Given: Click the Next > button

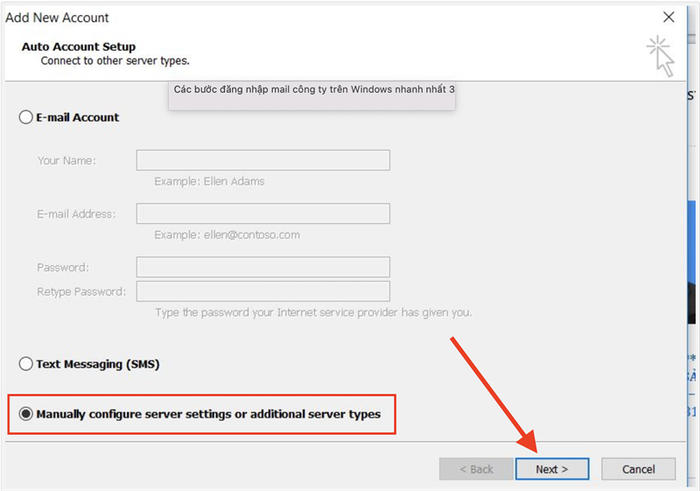Looking at the screenshot, I should (x=552, y=469).
